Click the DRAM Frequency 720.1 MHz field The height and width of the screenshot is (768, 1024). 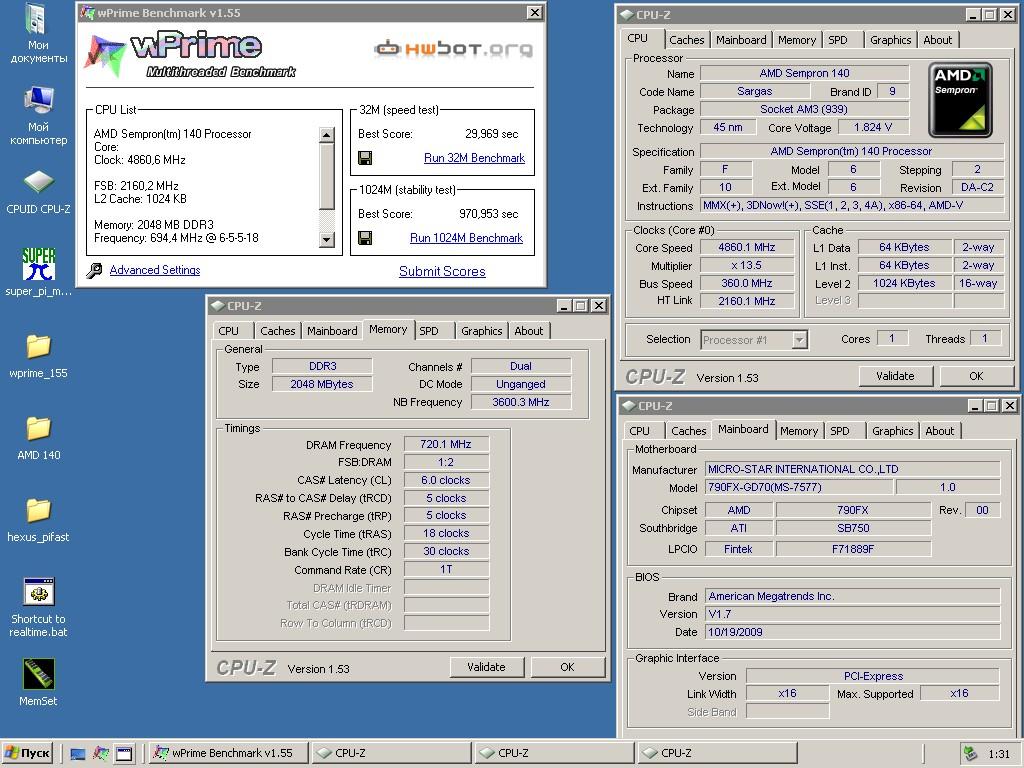coord(445,444)
